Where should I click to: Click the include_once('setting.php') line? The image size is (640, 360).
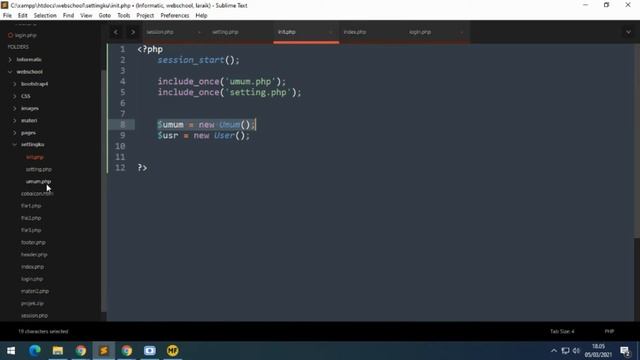tap(229, 92)
